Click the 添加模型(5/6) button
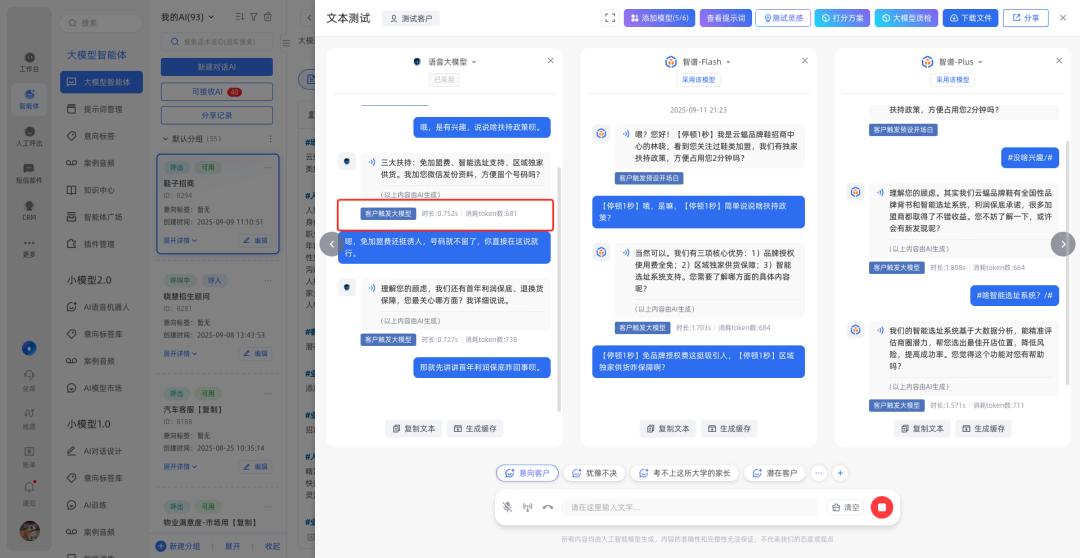Screen dimensions: 1080x558 pos(659,18)
